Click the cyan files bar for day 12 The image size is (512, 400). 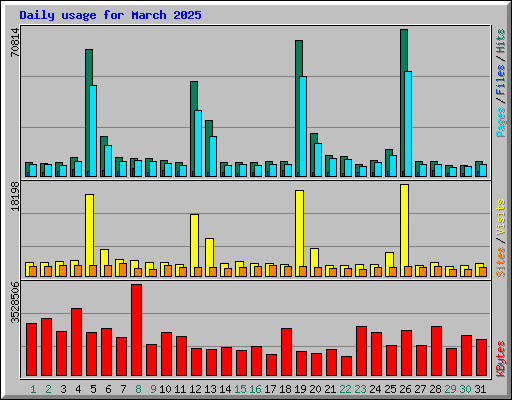pyautogui.click(x=198, y=143)
